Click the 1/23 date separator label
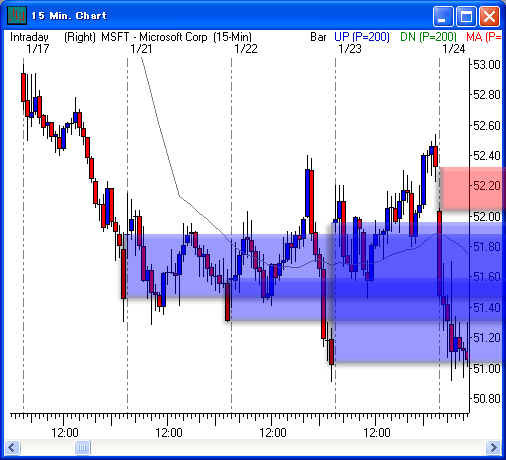Screen dimensions: 506x460 click(x=350, y=49)
